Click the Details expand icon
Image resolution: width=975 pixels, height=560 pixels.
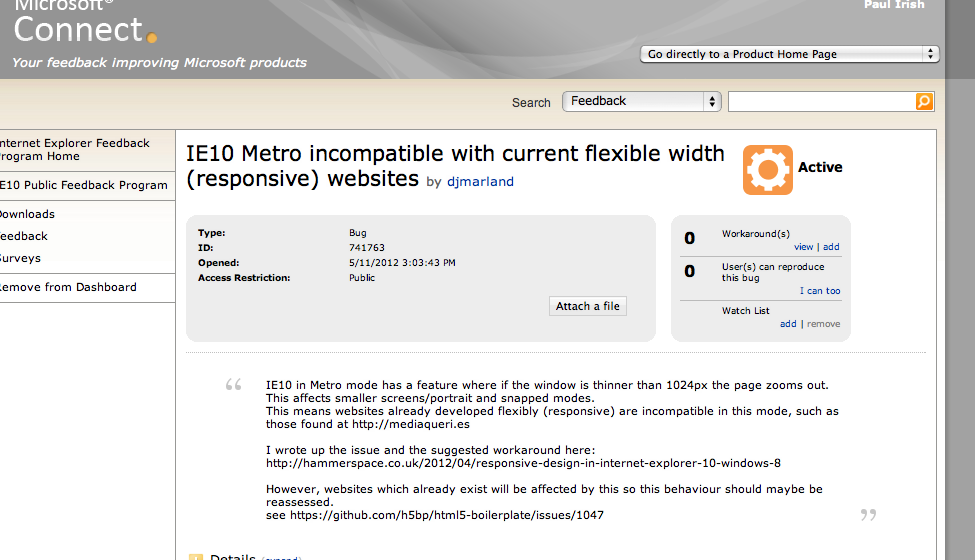196,557
